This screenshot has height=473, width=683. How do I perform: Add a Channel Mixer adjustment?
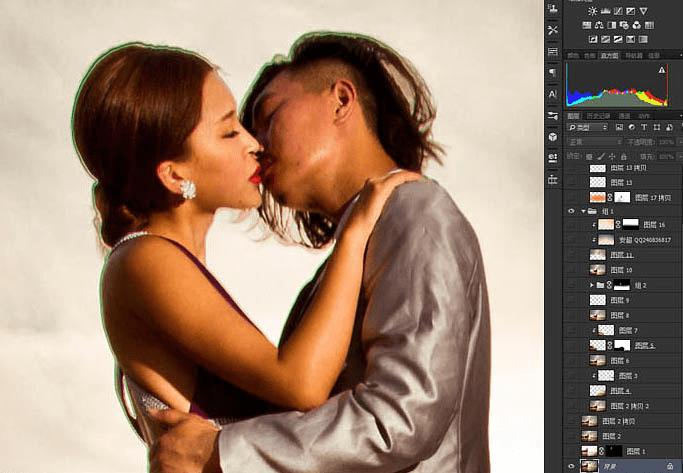click(x=639, y=25)
